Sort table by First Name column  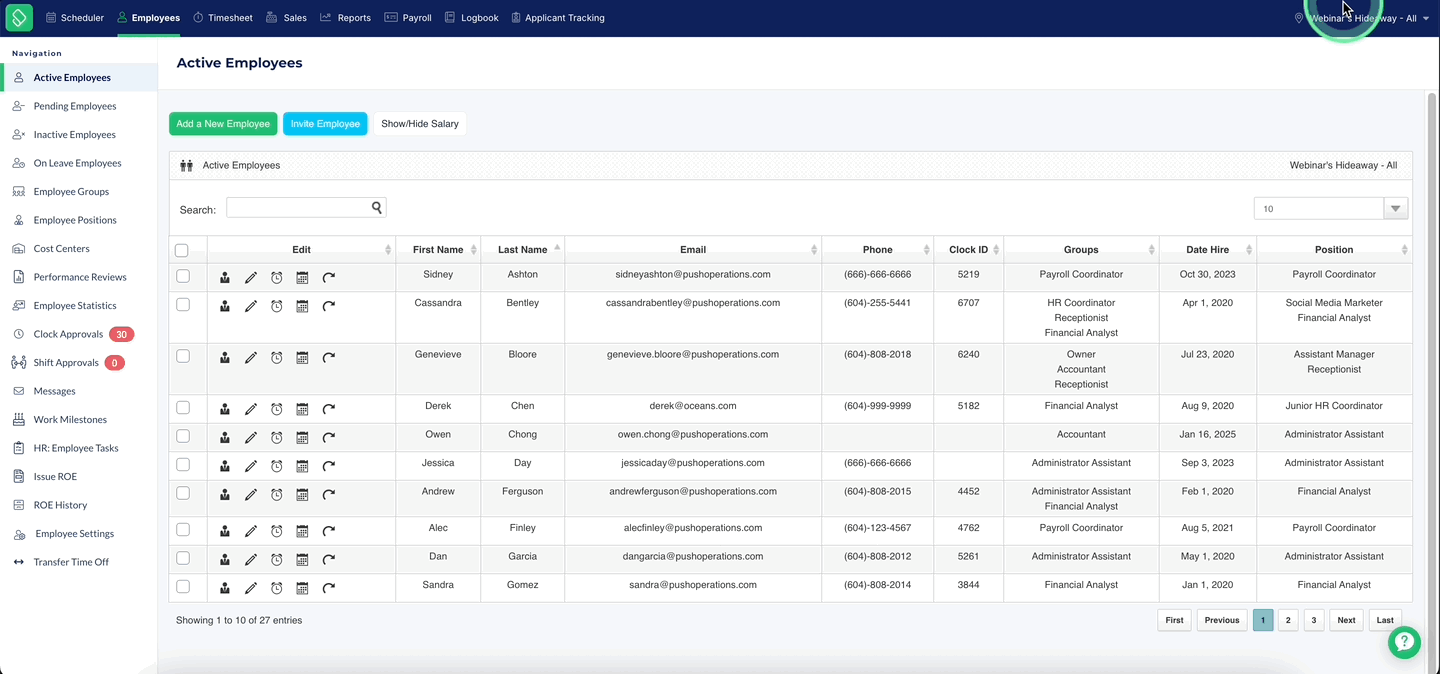pos(438,250)
